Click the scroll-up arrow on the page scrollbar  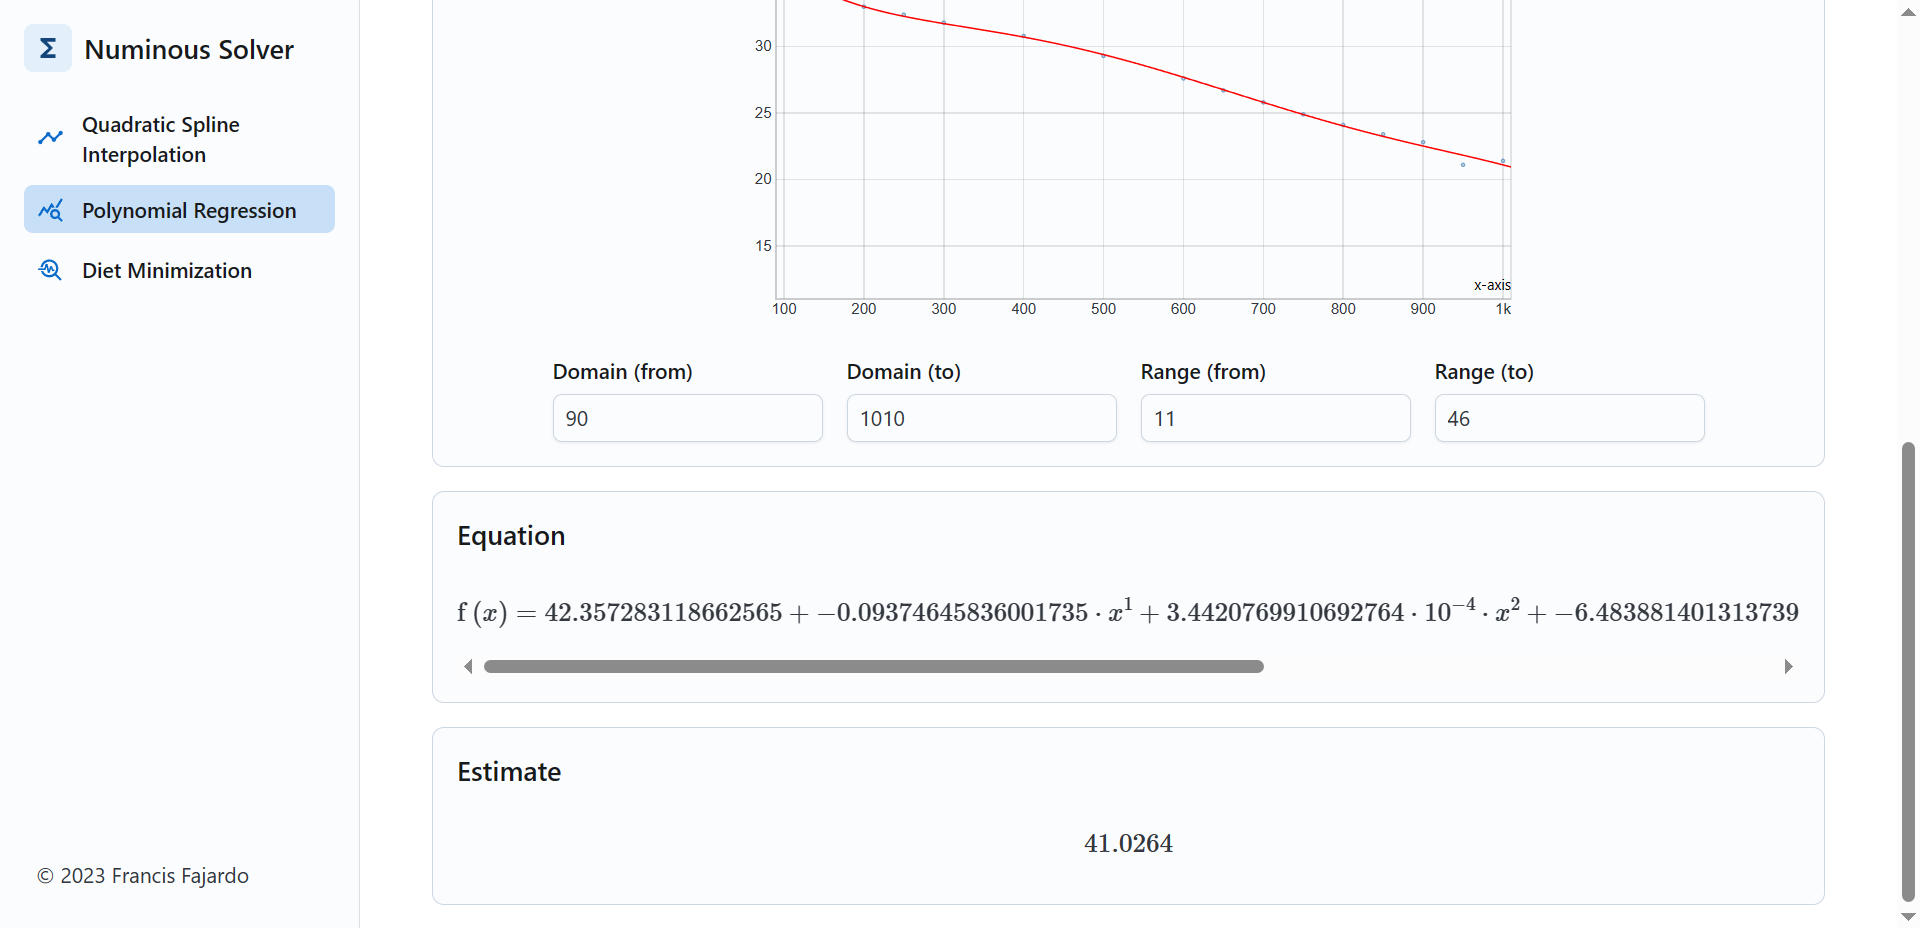pos(1906,12)
